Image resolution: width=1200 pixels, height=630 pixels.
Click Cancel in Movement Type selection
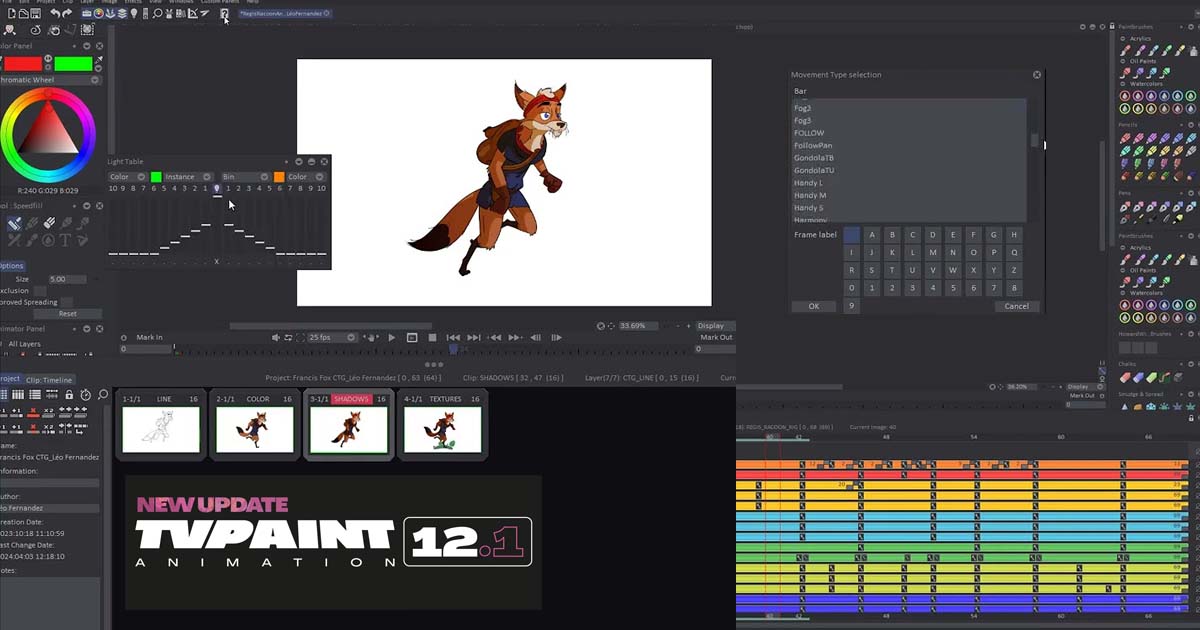pyautogui.click(x=1017, y=306)
